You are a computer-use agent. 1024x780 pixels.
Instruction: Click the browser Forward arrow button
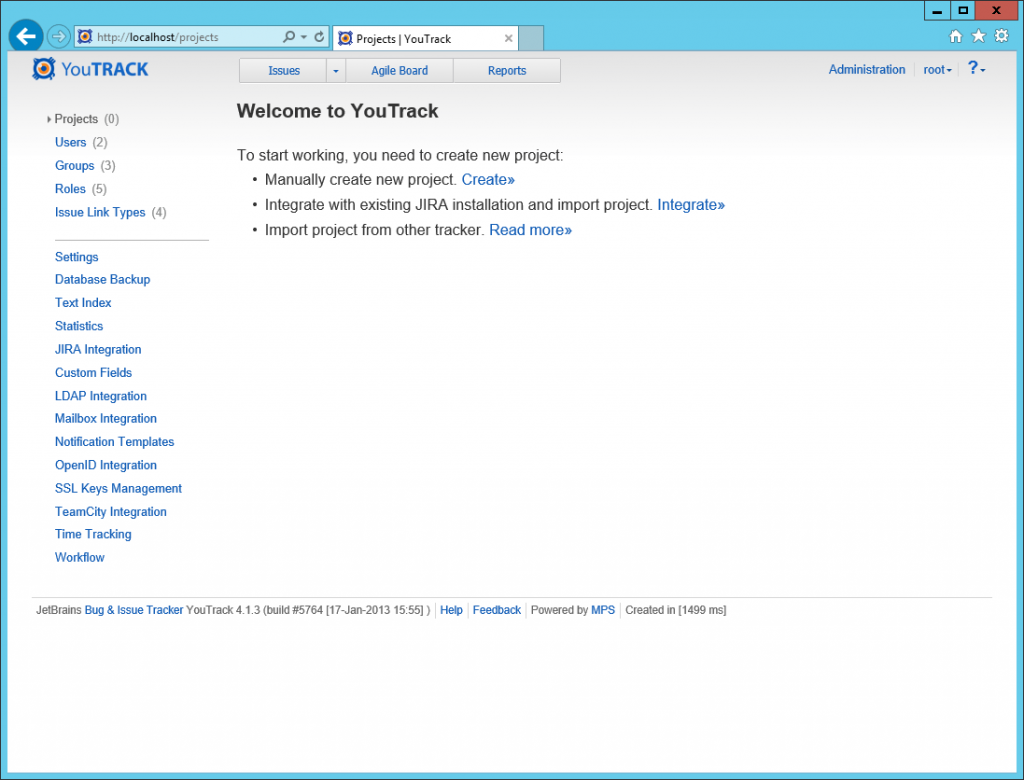click(59, 37)
